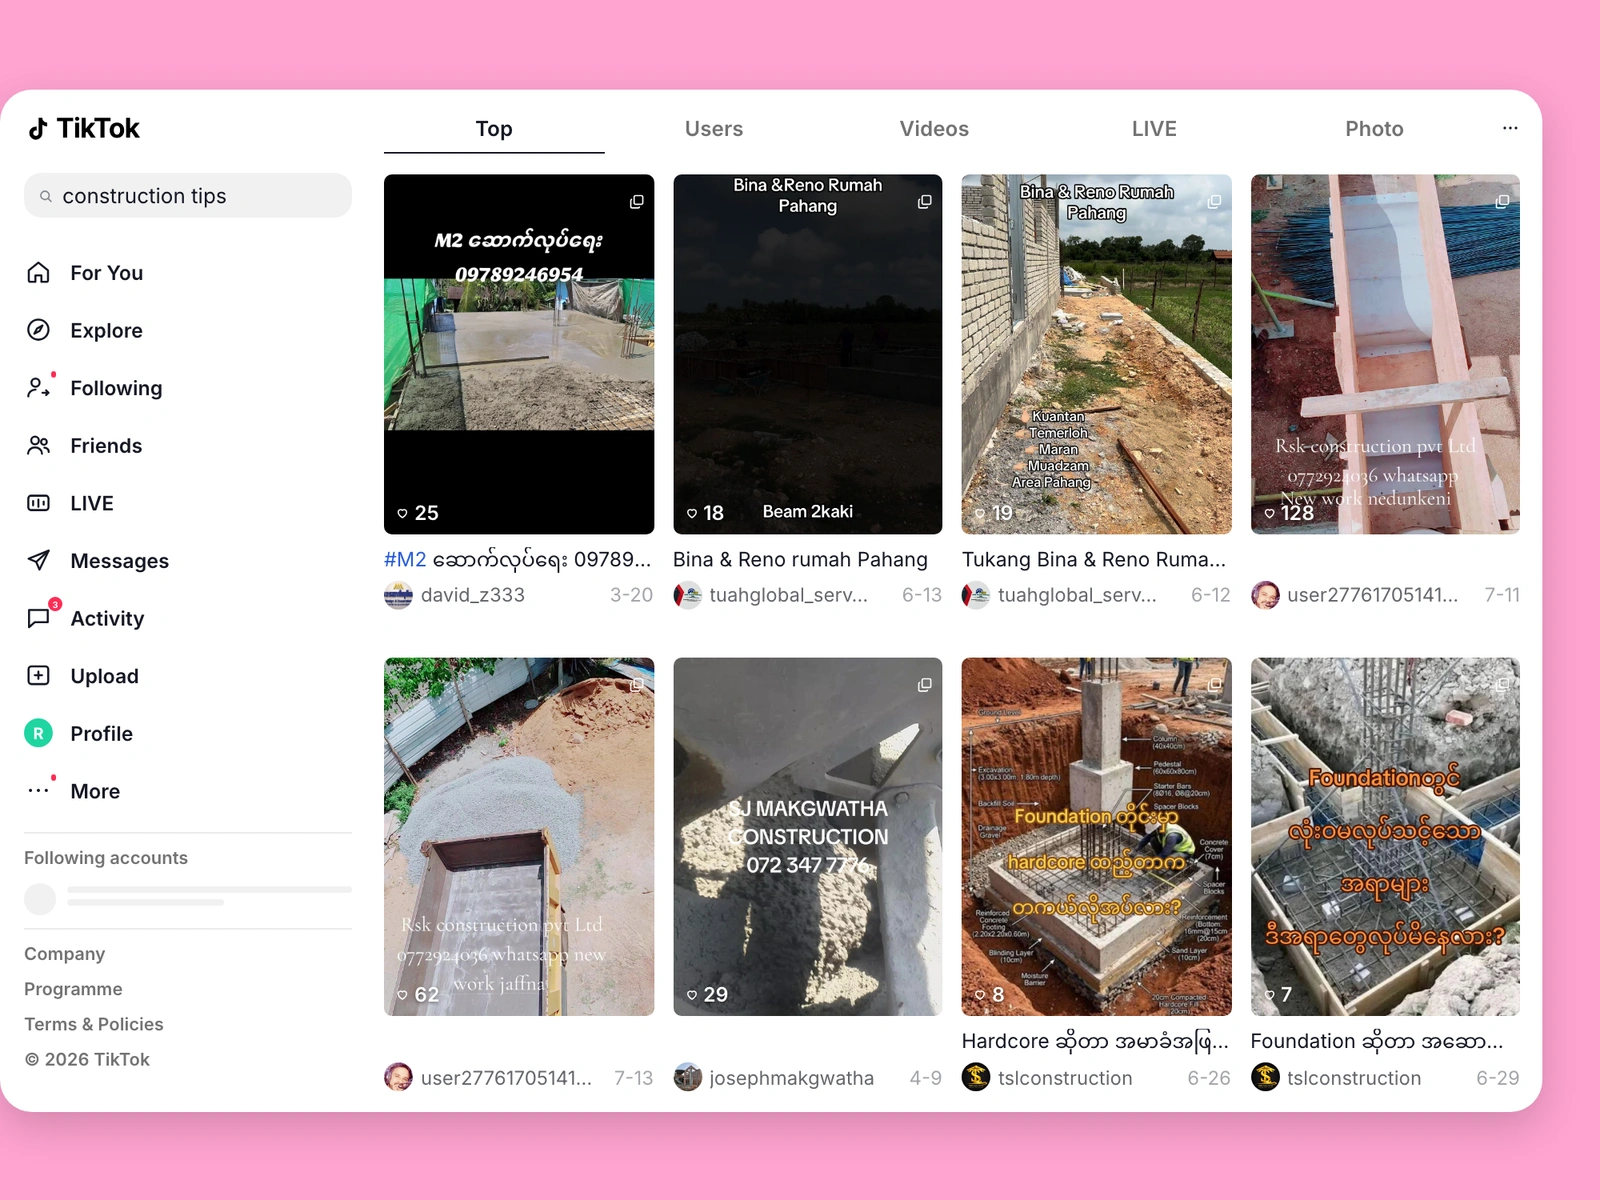
Task: Open username josephmakgwatha
Action: click(x=792, y=1078)
